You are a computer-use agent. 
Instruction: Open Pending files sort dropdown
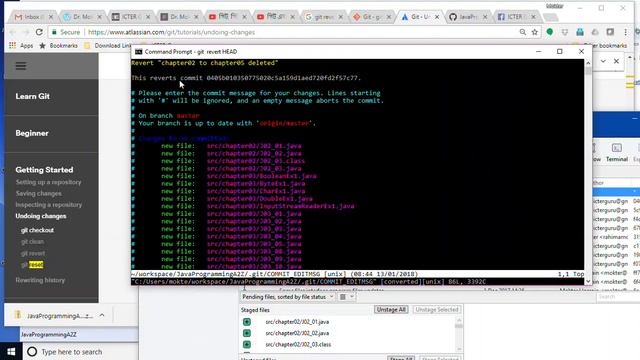[288, 297]
